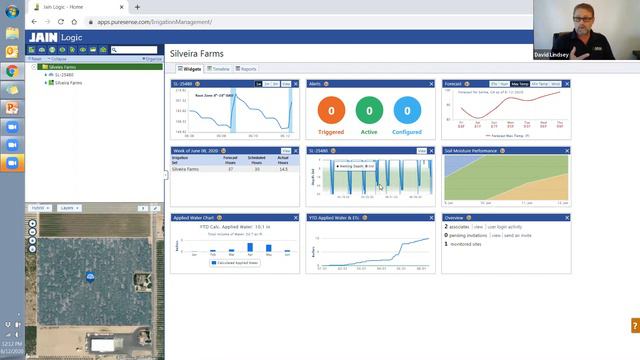Click the settings icon beside Overview title
640x360 pixels.
click(x=469, y=218)
